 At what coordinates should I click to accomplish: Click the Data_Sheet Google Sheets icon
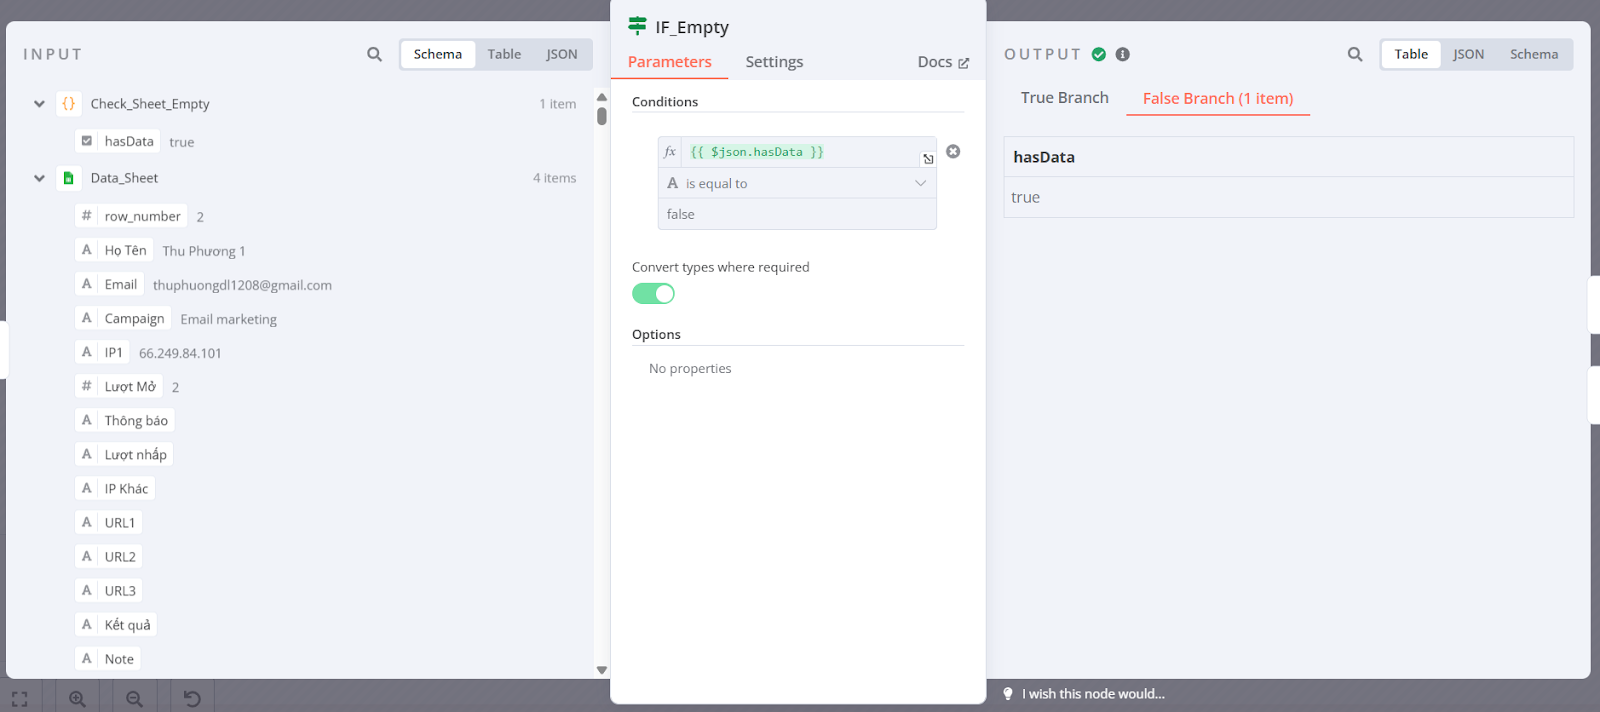tap(69, 178)
